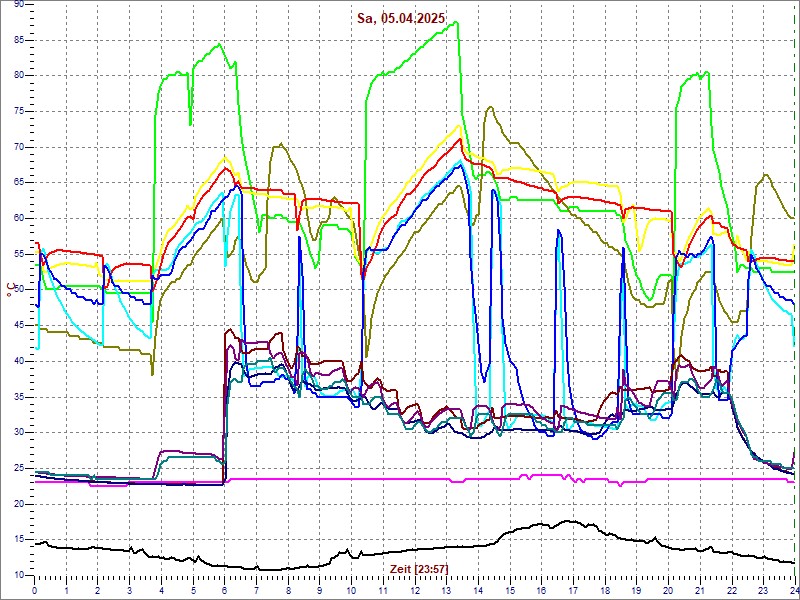Screen dimensions: 800x600
Task: Select hour 3 on the time axis
Action: 130,591
